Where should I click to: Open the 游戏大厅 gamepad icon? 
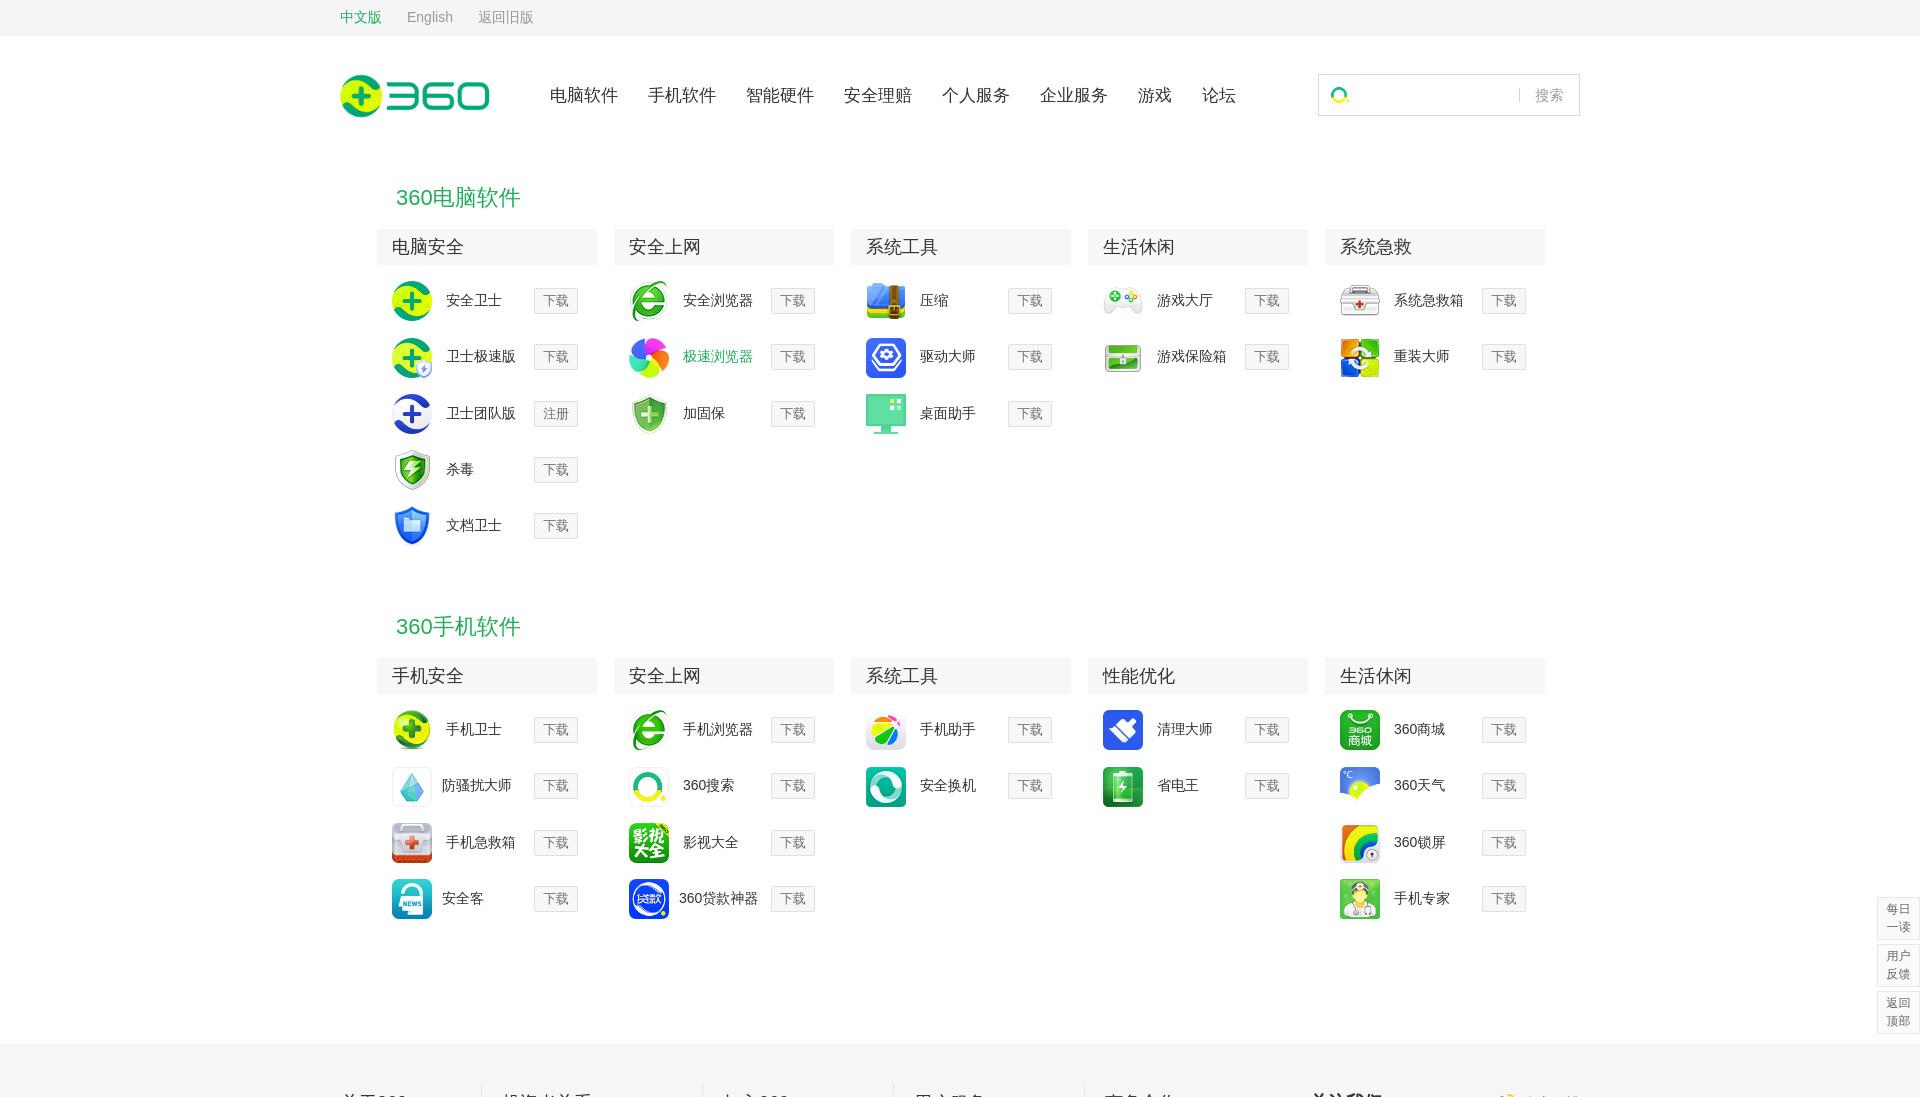pyautogui.click(x=1123, y=301)
